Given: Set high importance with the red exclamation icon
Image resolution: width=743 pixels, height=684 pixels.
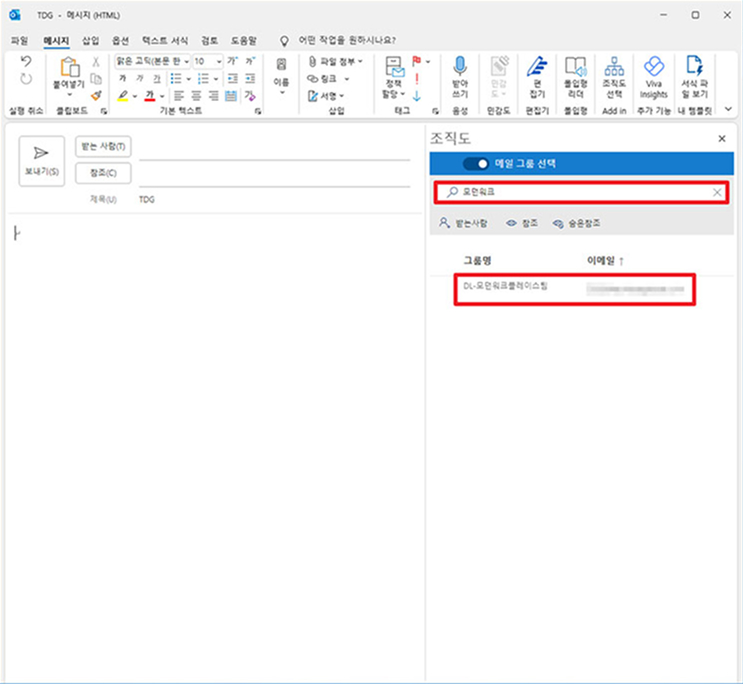Looking at the screenshot, I should 417,79.
